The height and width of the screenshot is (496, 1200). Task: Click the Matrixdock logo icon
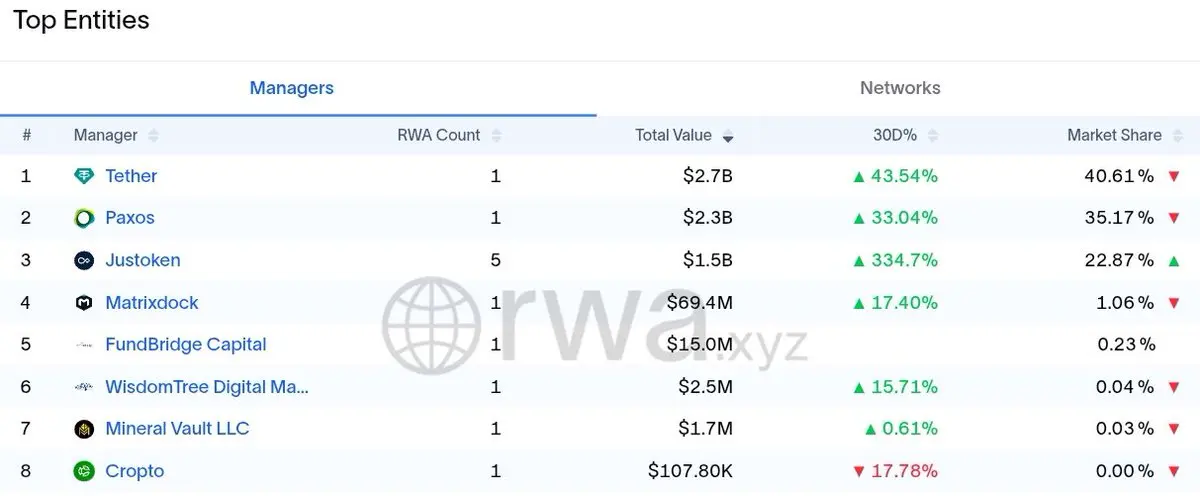(84, 303)
